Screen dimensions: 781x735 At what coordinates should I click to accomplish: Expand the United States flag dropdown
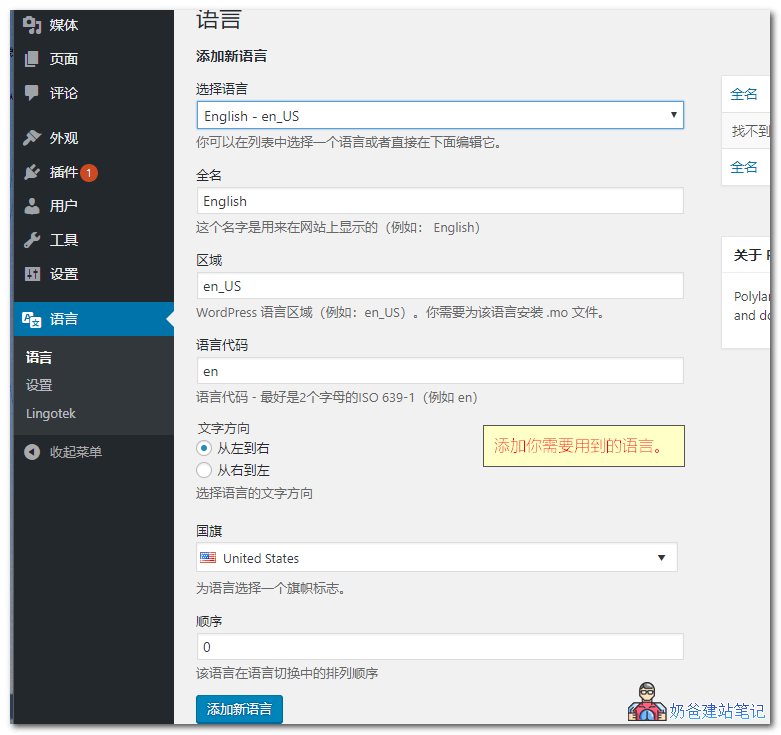436,558
